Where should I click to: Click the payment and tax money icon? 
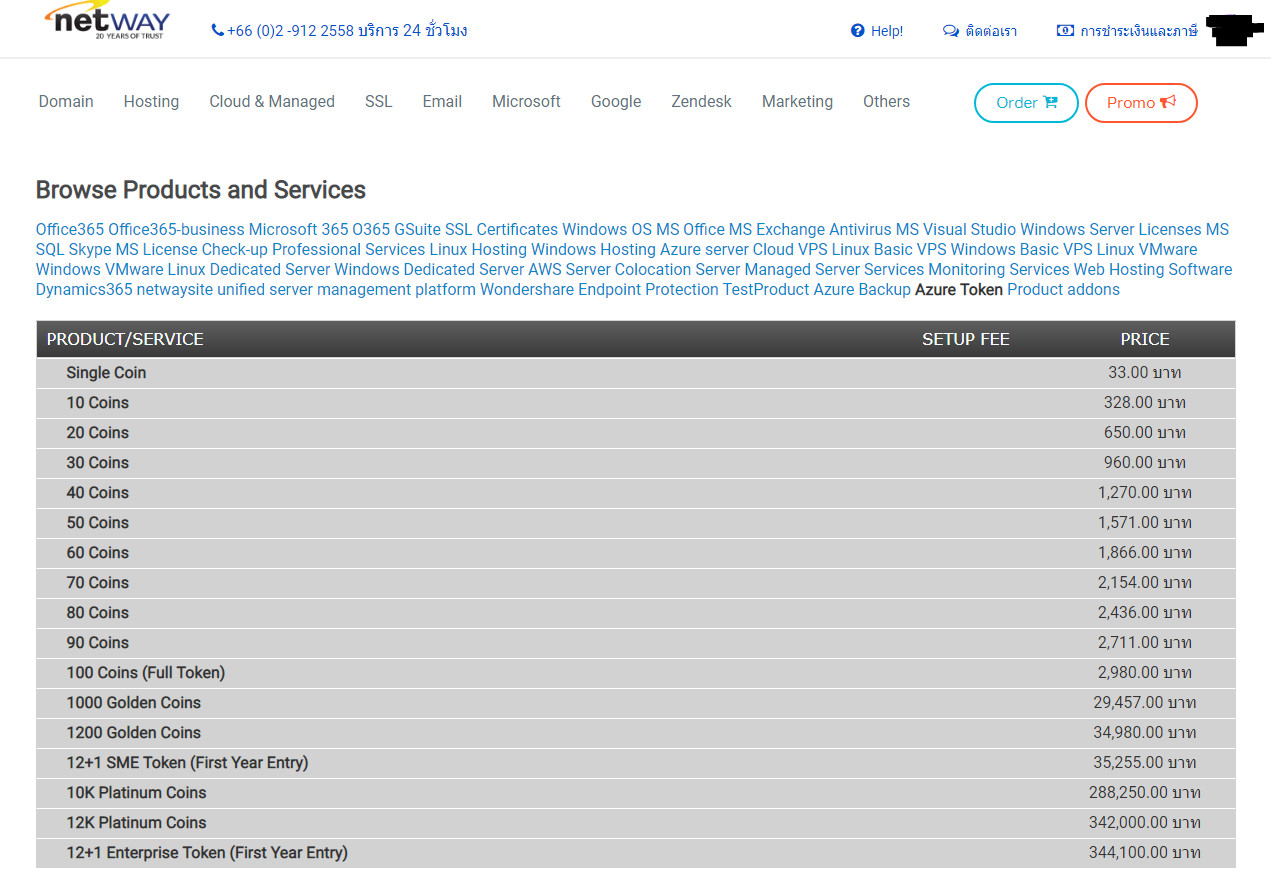pyautogui.click(x=1065, y=31)
